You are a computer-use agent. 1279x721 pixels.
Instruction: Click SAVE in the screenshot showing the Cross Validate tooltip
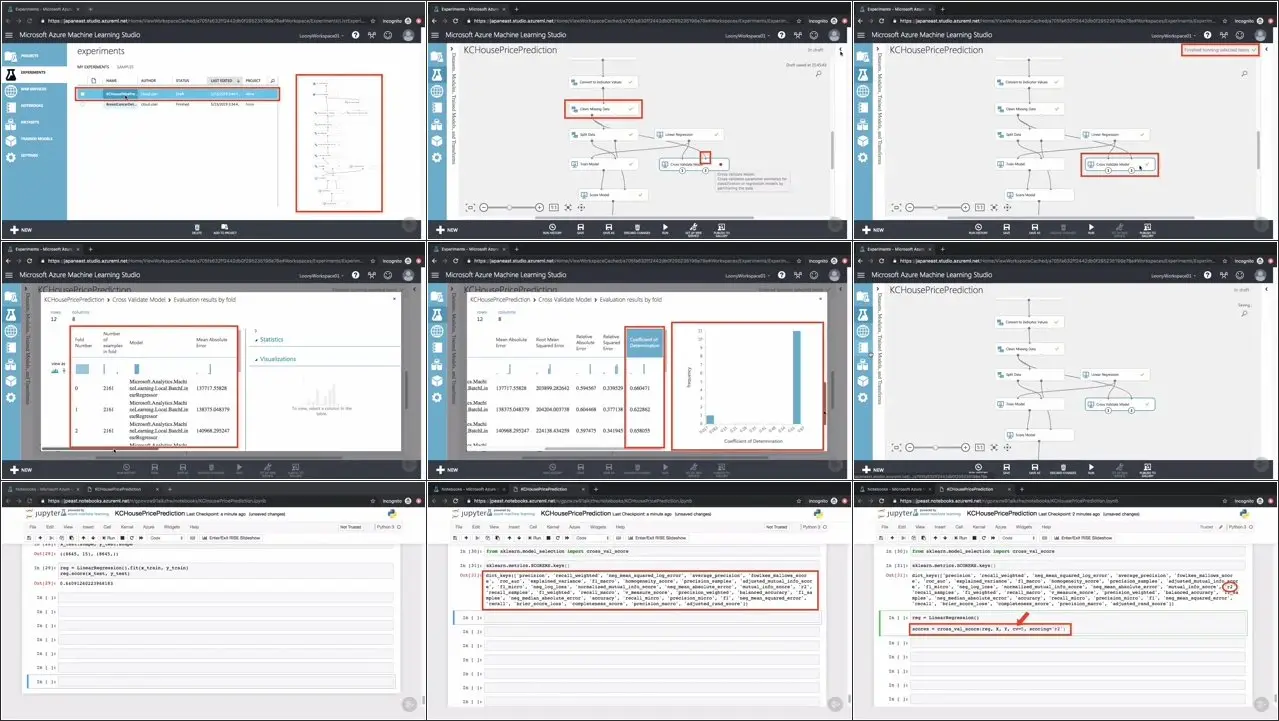(x=581, y=229)
